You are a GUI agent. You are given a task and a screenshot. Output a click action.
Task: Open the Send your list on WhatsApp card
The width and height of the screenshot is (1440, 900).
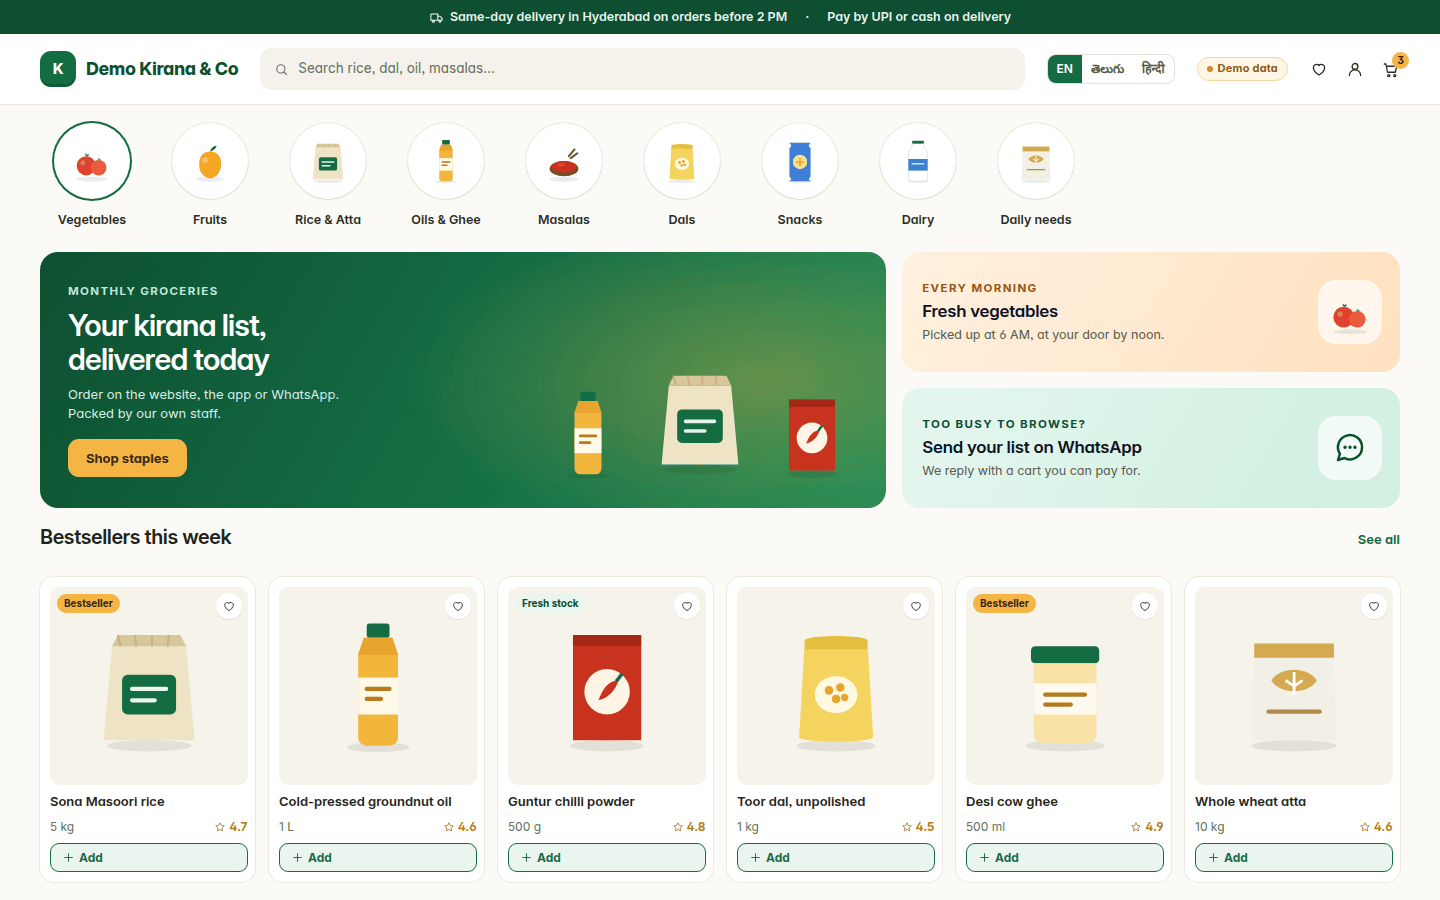(1151, 448)
